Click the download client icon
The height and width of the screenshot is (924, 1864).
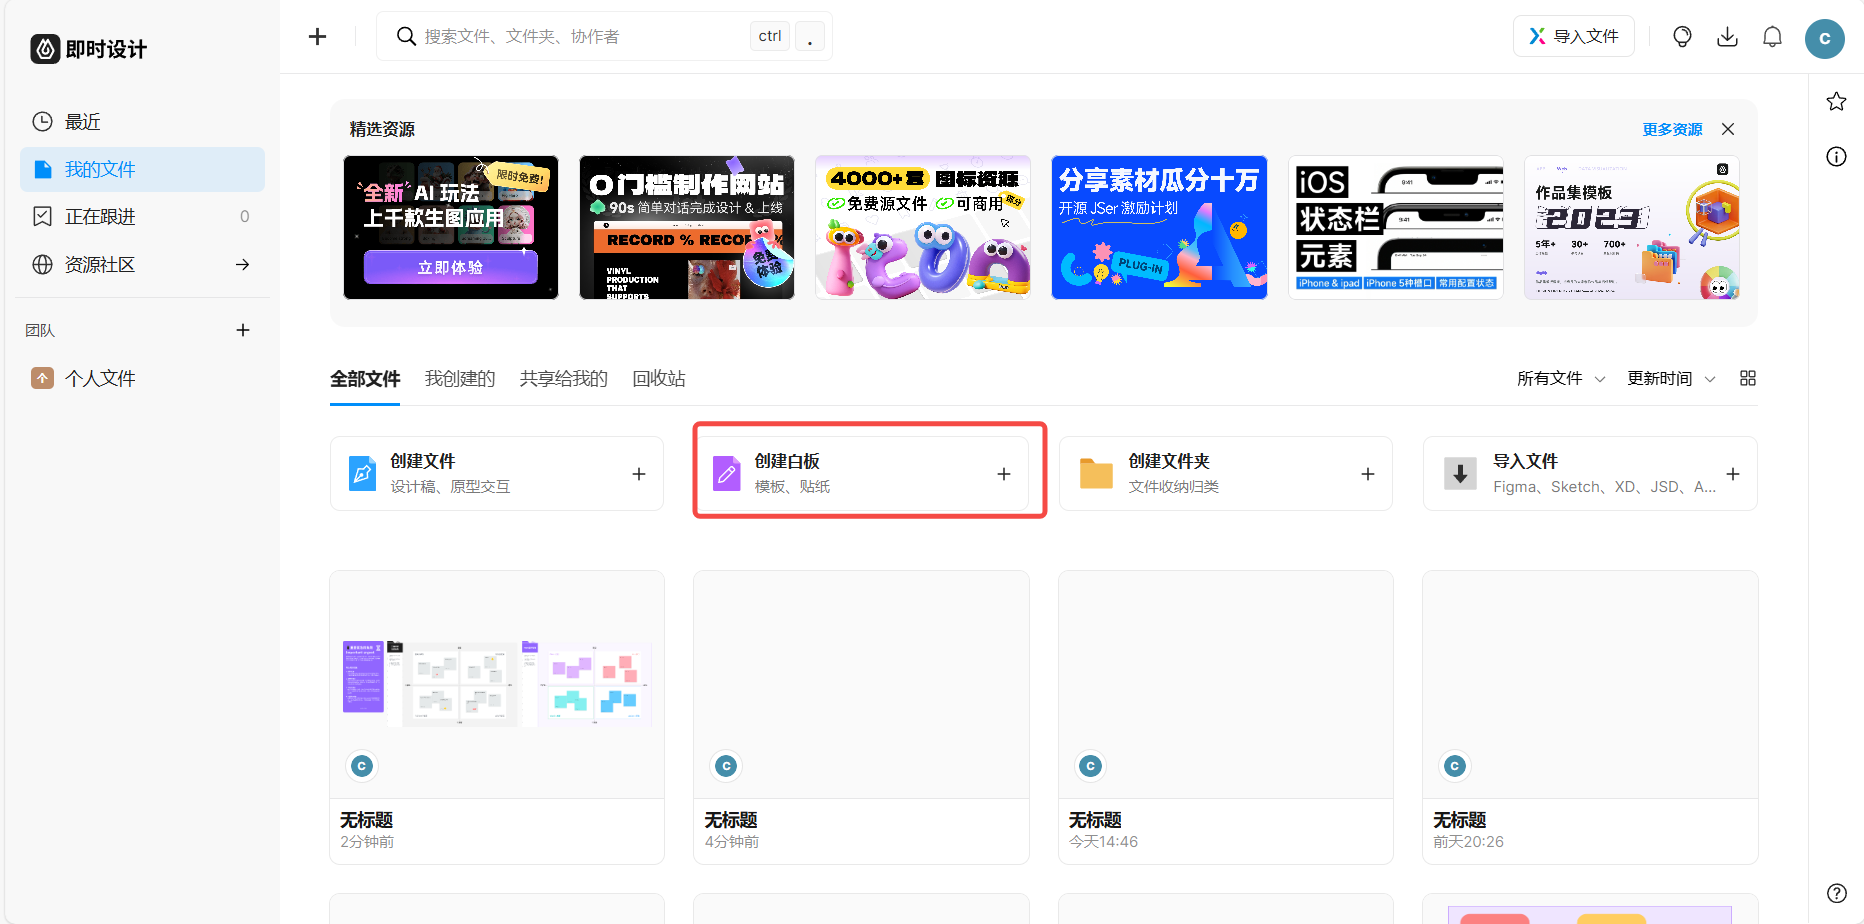(x=1727, y=37)
